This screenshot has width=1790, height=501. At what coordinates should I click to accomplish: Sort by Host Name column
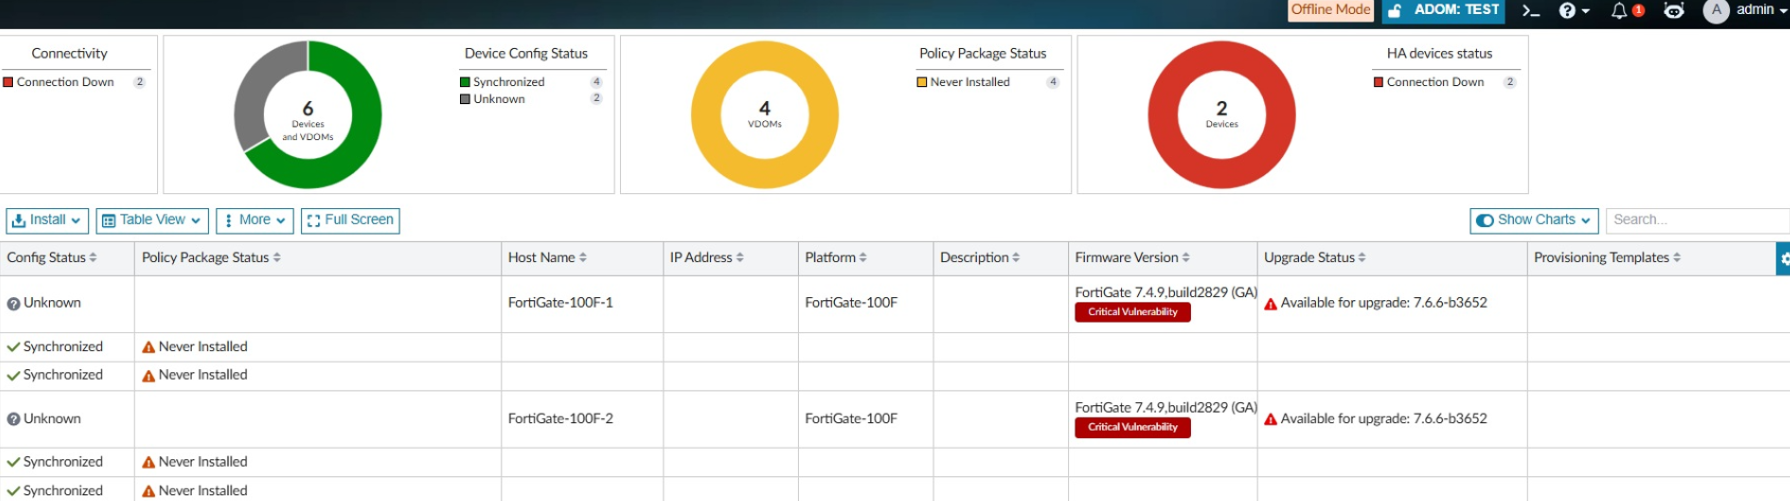pos(547,258)
